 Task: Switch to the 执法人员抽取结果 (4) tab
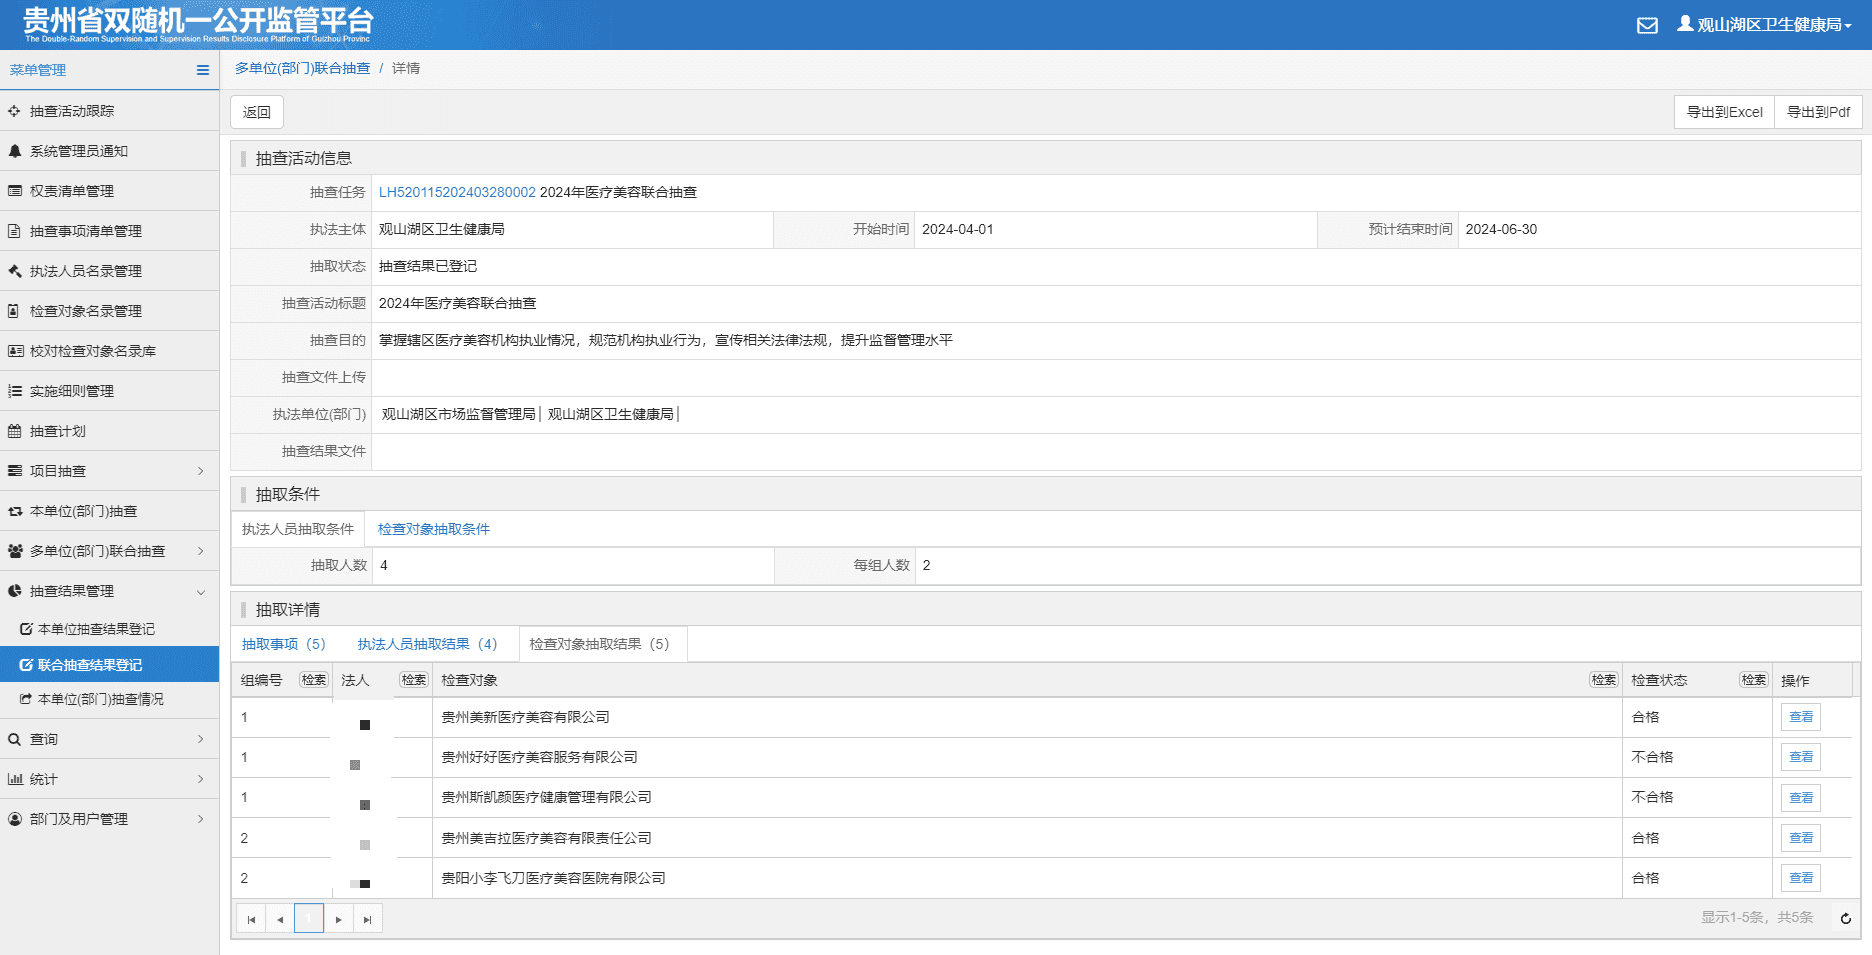click(x=427, y=644)
